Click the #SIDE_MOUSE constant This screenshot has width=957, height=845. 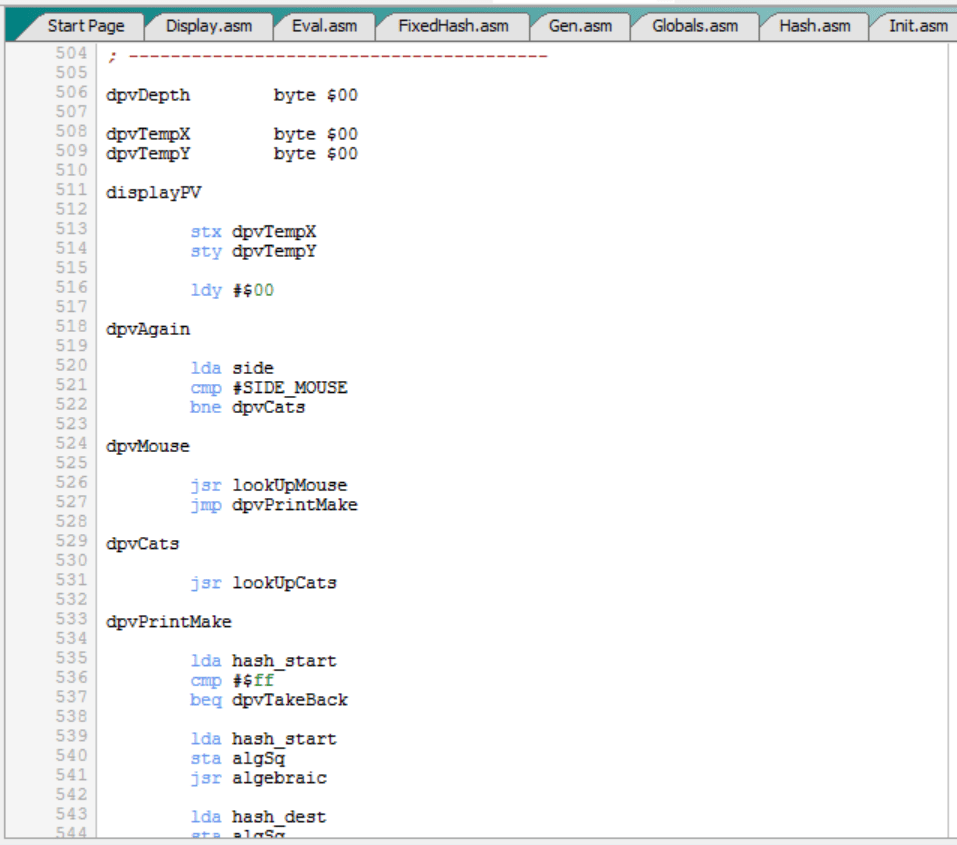289,388
